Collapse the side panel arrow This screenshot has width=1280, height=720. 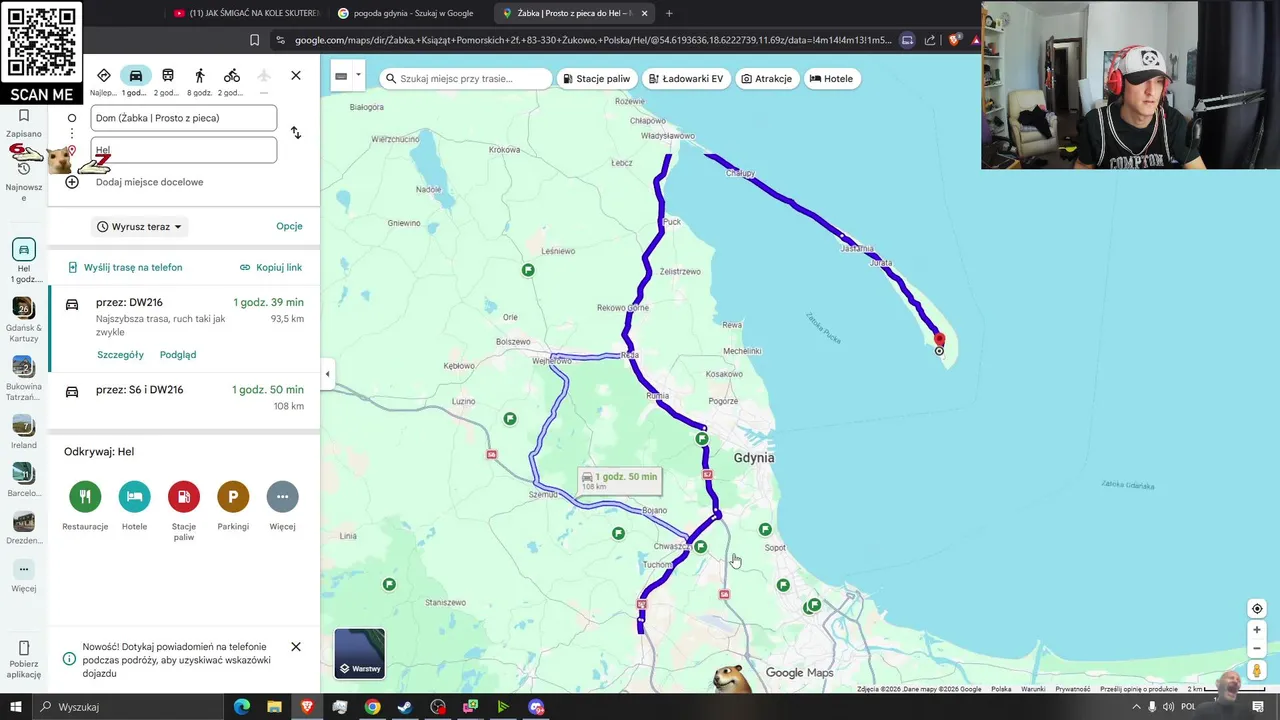point(327,374)
